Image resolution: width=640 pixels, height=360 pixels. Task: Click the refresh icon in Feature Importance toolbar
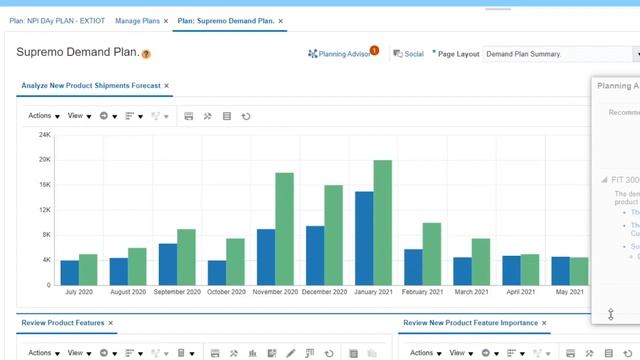[628, 353]
